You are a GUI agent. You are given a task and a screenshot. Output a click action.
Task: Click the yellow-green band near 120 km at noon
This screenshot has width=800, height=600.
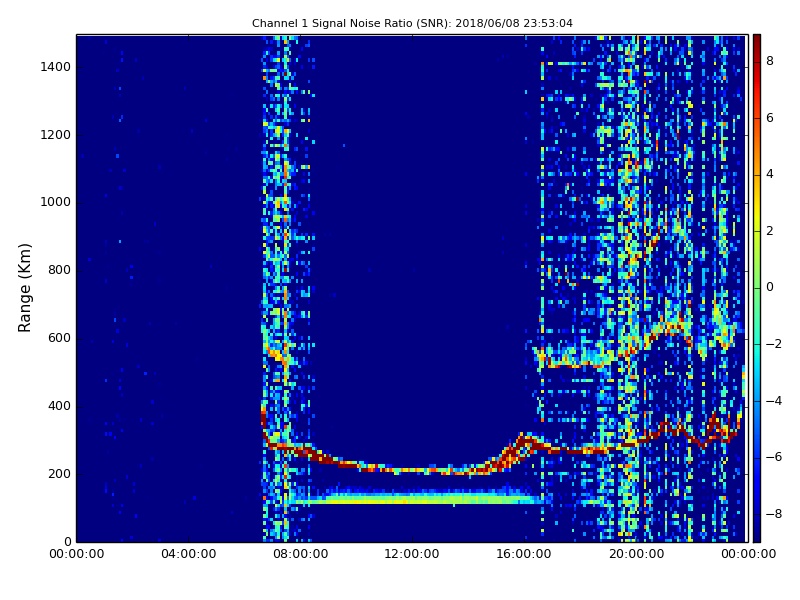[412, 498]
